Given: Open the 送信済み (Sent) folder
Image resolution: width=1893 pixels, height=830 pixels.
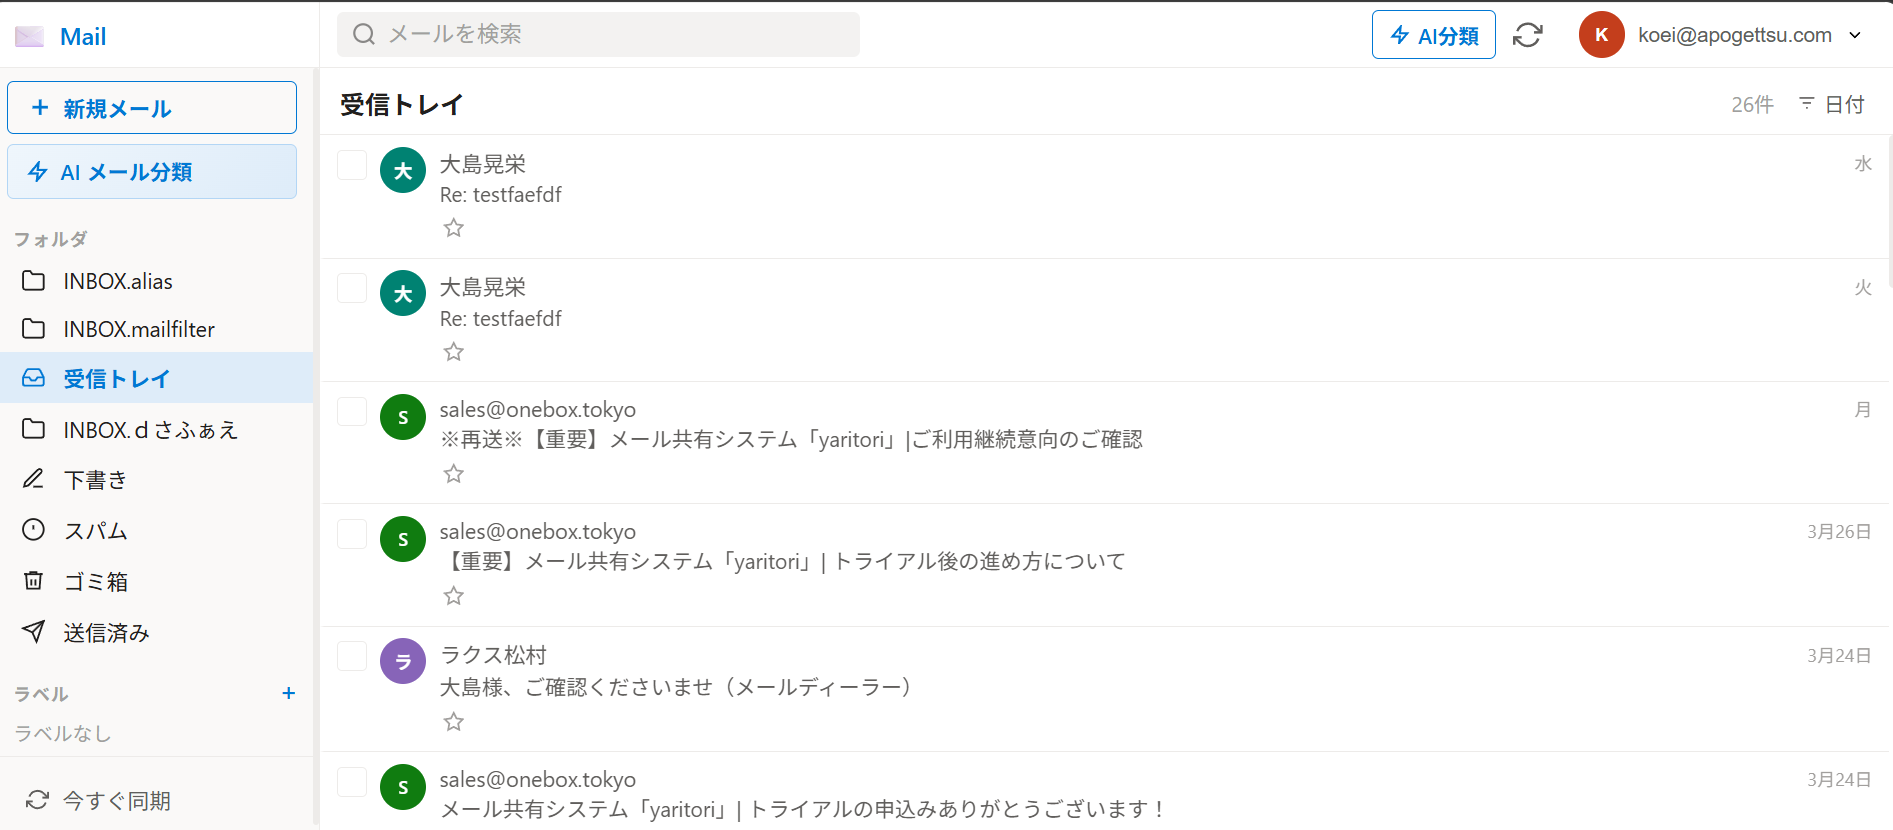Looking at the screenshot, I should [106, 632].
